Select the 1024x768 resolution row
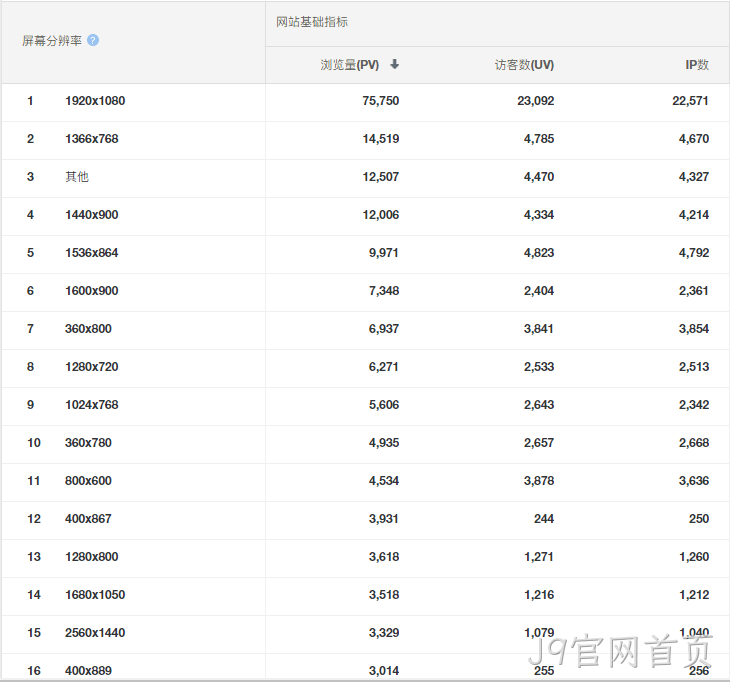The width and height of the screenshot is (730, 682). point(365,405)
